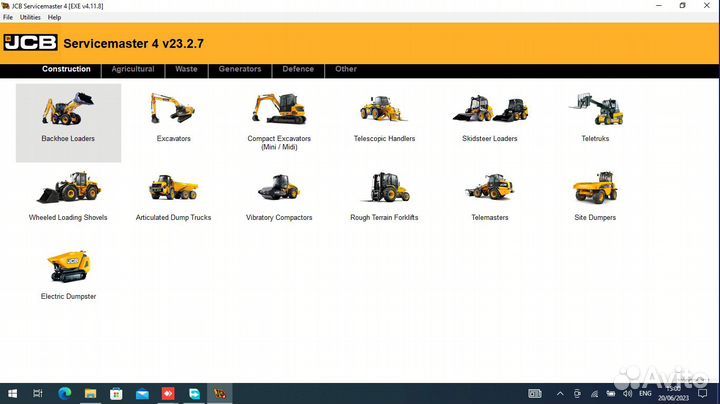Go to the Defence tab
Screen dimensions: 720x404
pyautogui.click(x=298, y=69)
